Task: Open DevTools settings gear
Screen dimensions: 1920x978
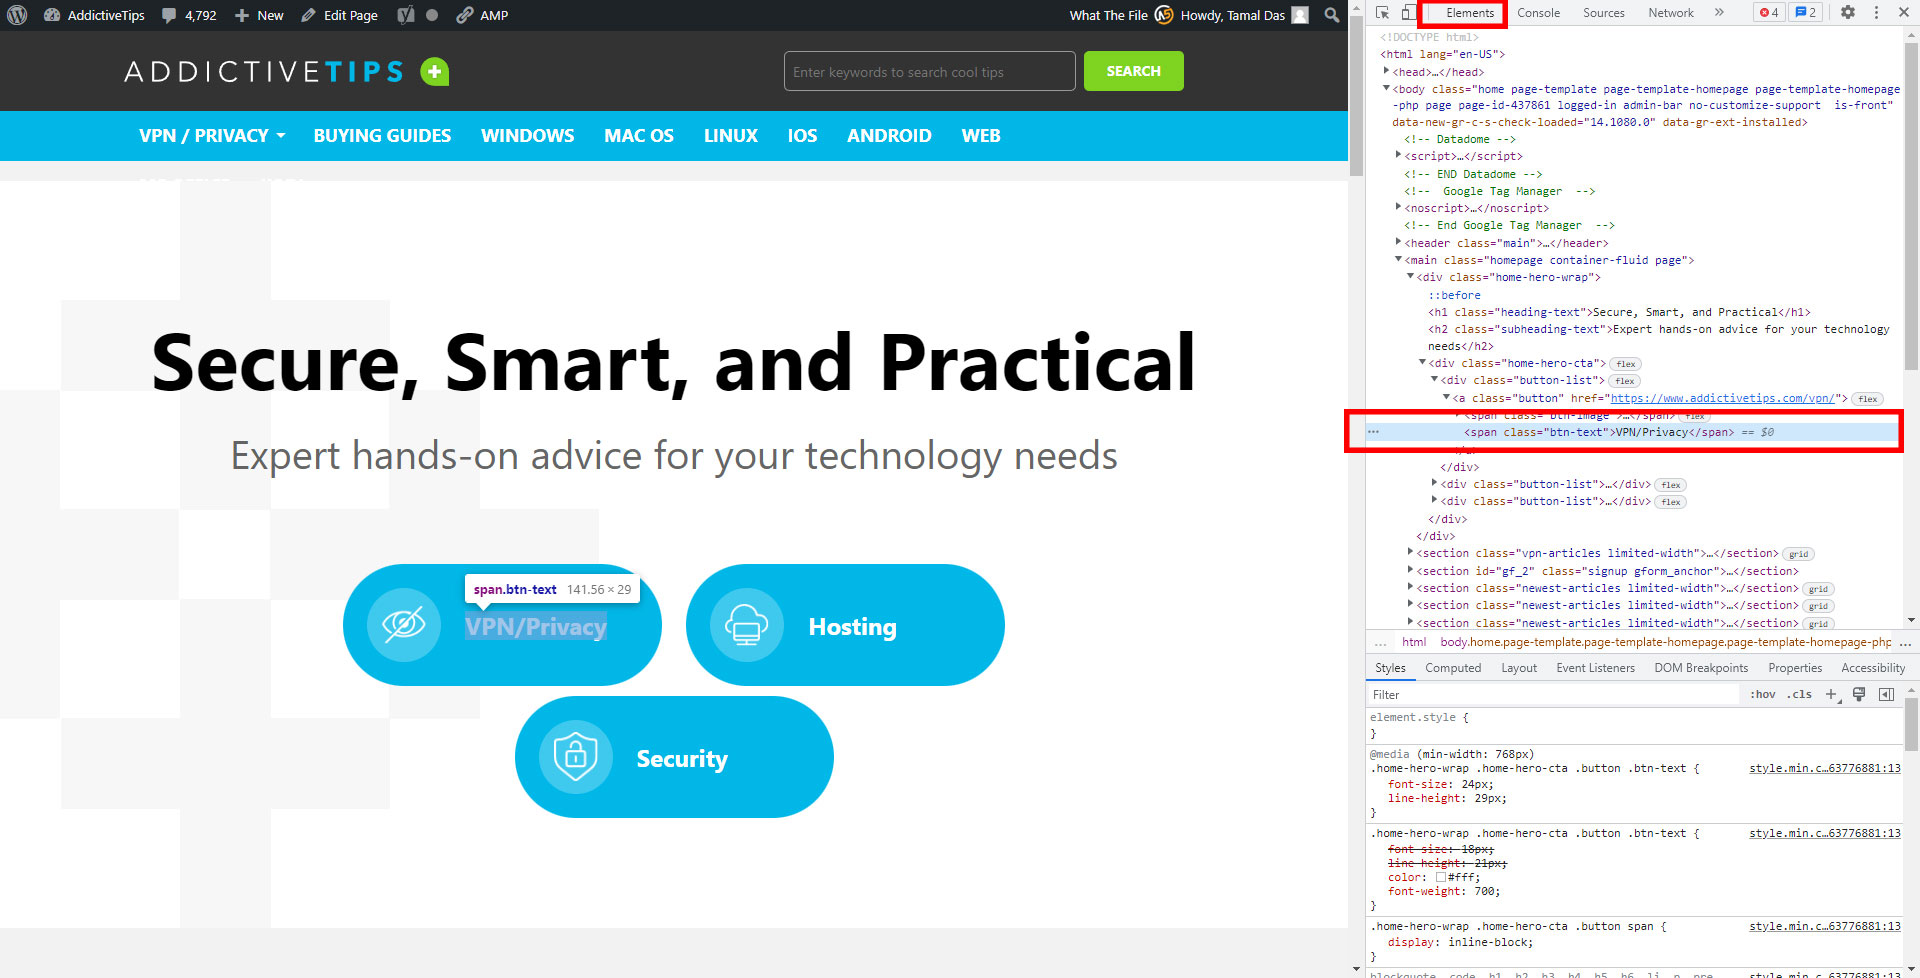Action: [1848, 13]
